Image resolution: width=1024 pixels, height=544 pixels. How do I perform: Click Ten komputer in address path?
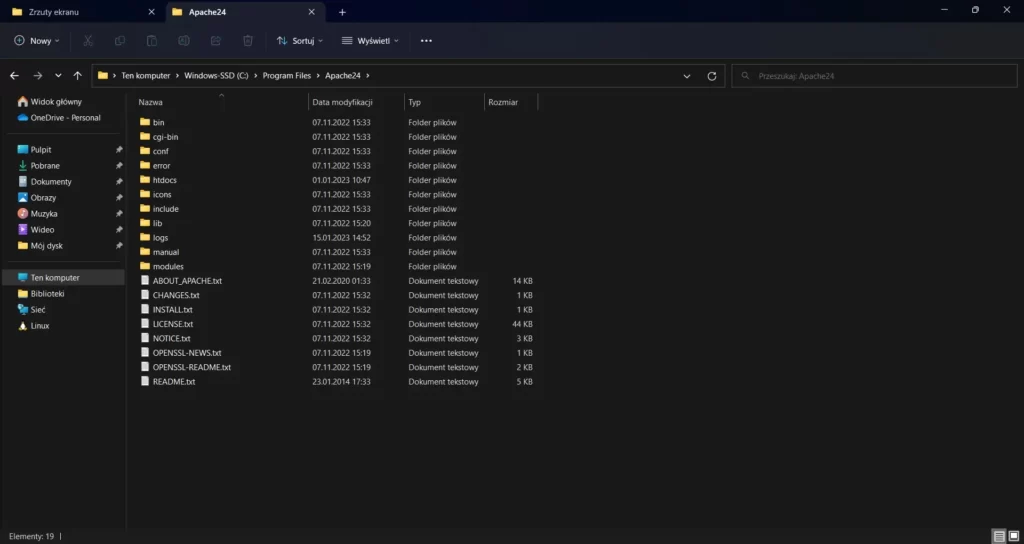[x=146, y=76]
